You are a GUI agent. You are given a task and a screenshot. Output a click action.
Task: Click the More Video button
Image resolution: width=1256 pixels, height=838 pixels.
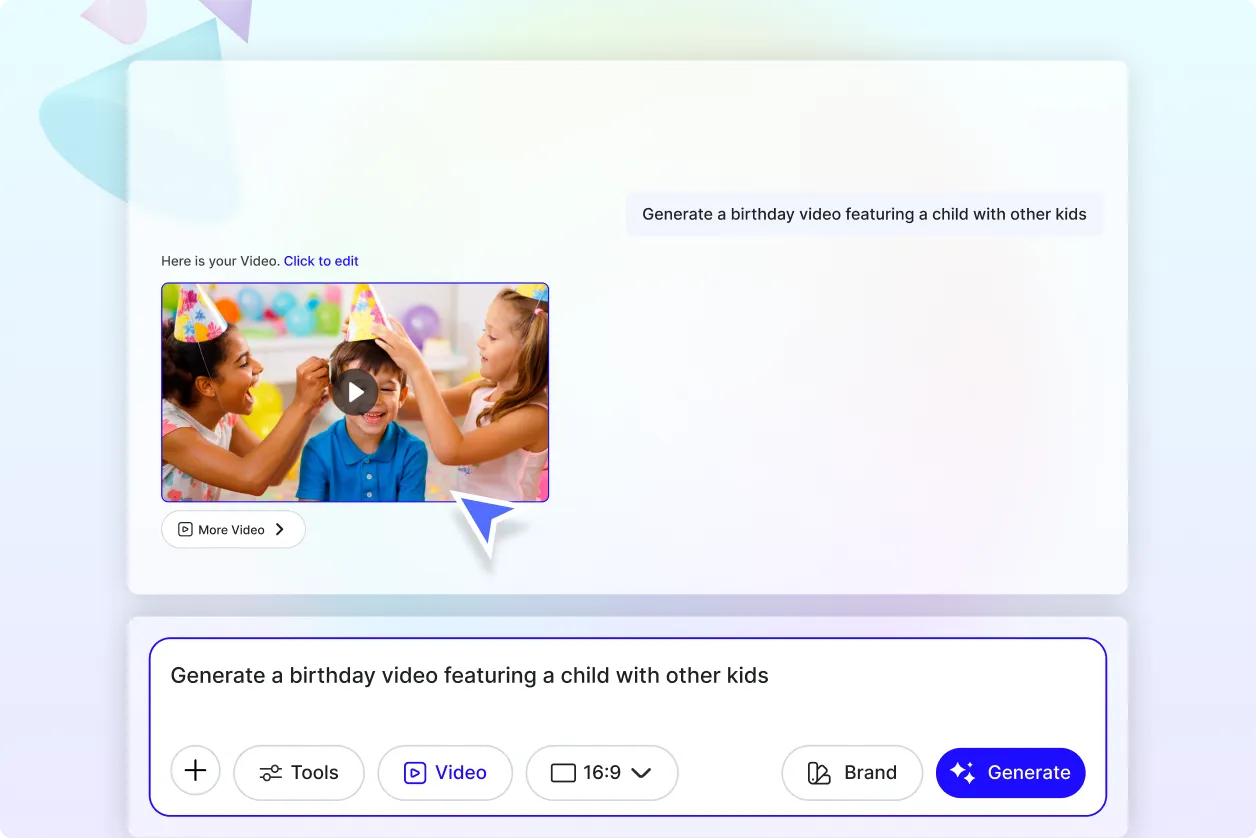(233, 529)
